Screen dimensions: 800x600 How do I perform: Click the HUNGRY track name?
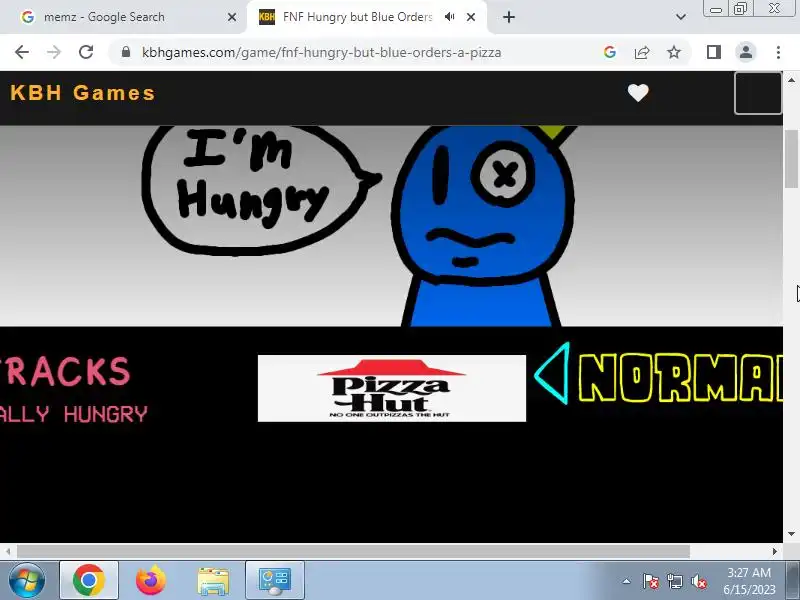pyautogui.click(x=105, y=414)
